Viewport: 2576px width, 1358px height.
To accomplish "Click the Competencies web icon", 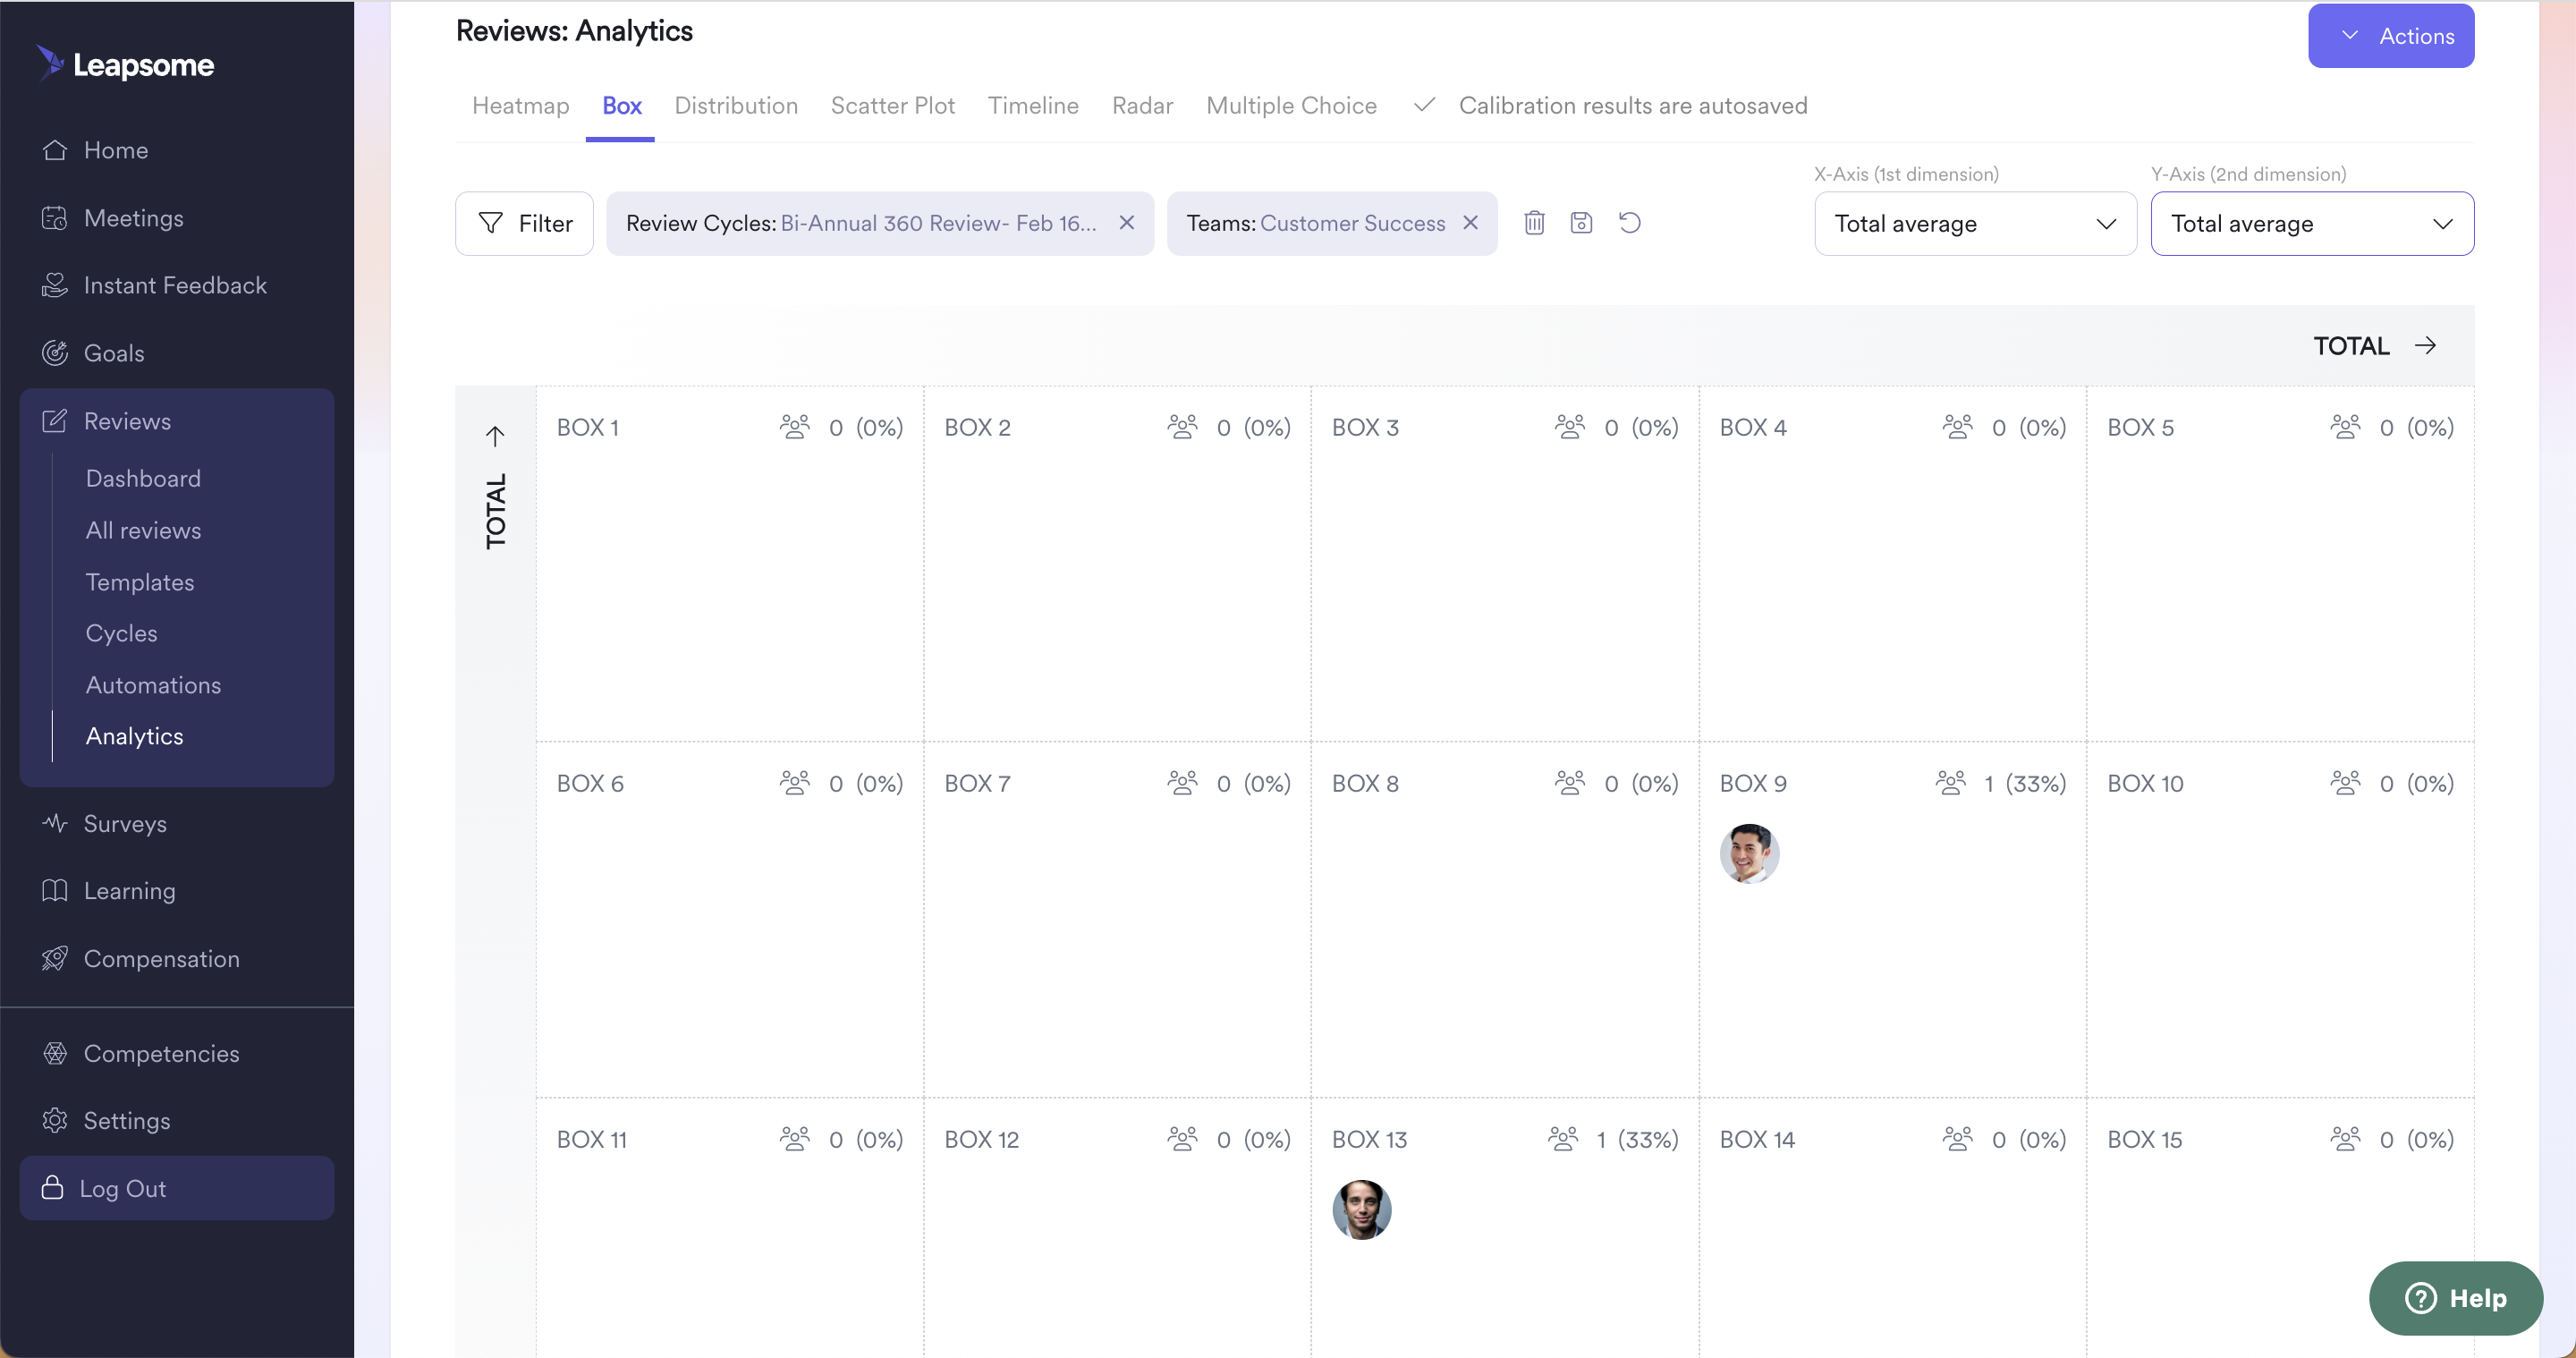I will (x=55, y=1053).
